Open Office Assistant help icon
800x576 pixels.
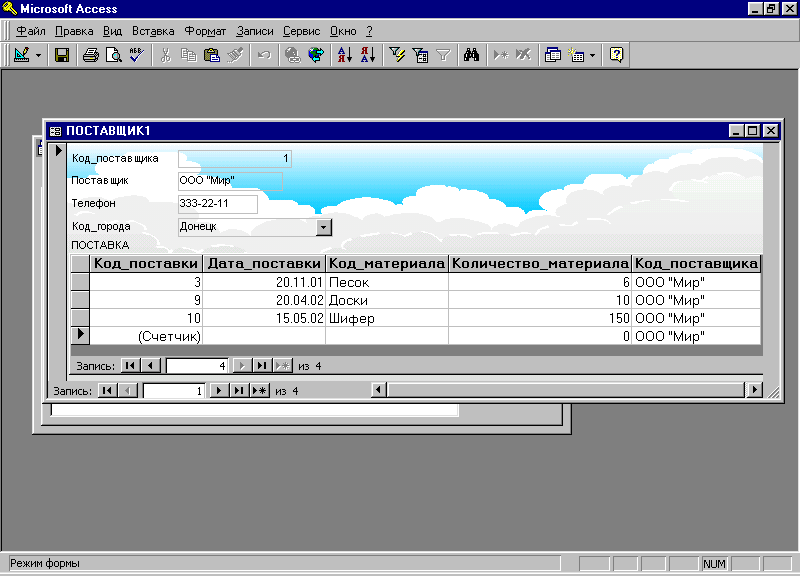pos(616,55)
